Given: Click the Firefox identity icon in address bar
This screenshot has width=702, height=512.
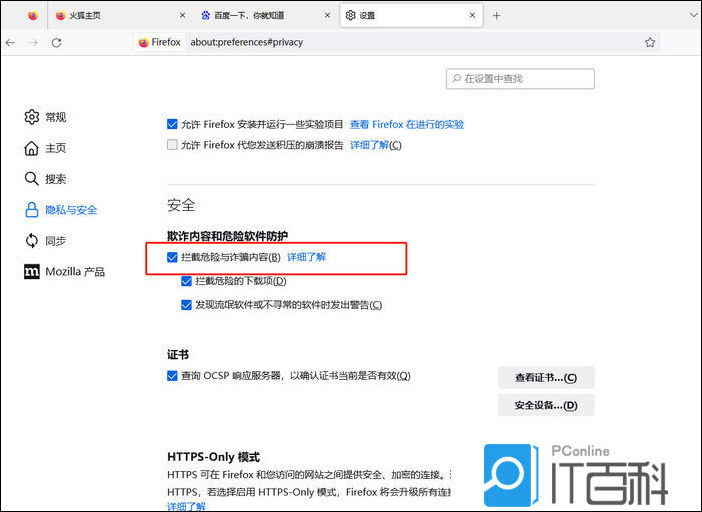Looking at the screenshot, I should point(160,43).
